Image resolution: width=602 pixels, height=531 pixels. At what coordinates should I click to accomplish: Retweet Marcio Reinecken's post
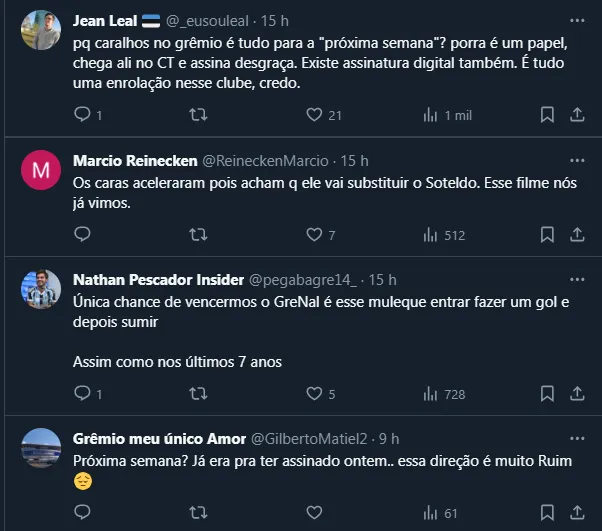coord(198,235)
